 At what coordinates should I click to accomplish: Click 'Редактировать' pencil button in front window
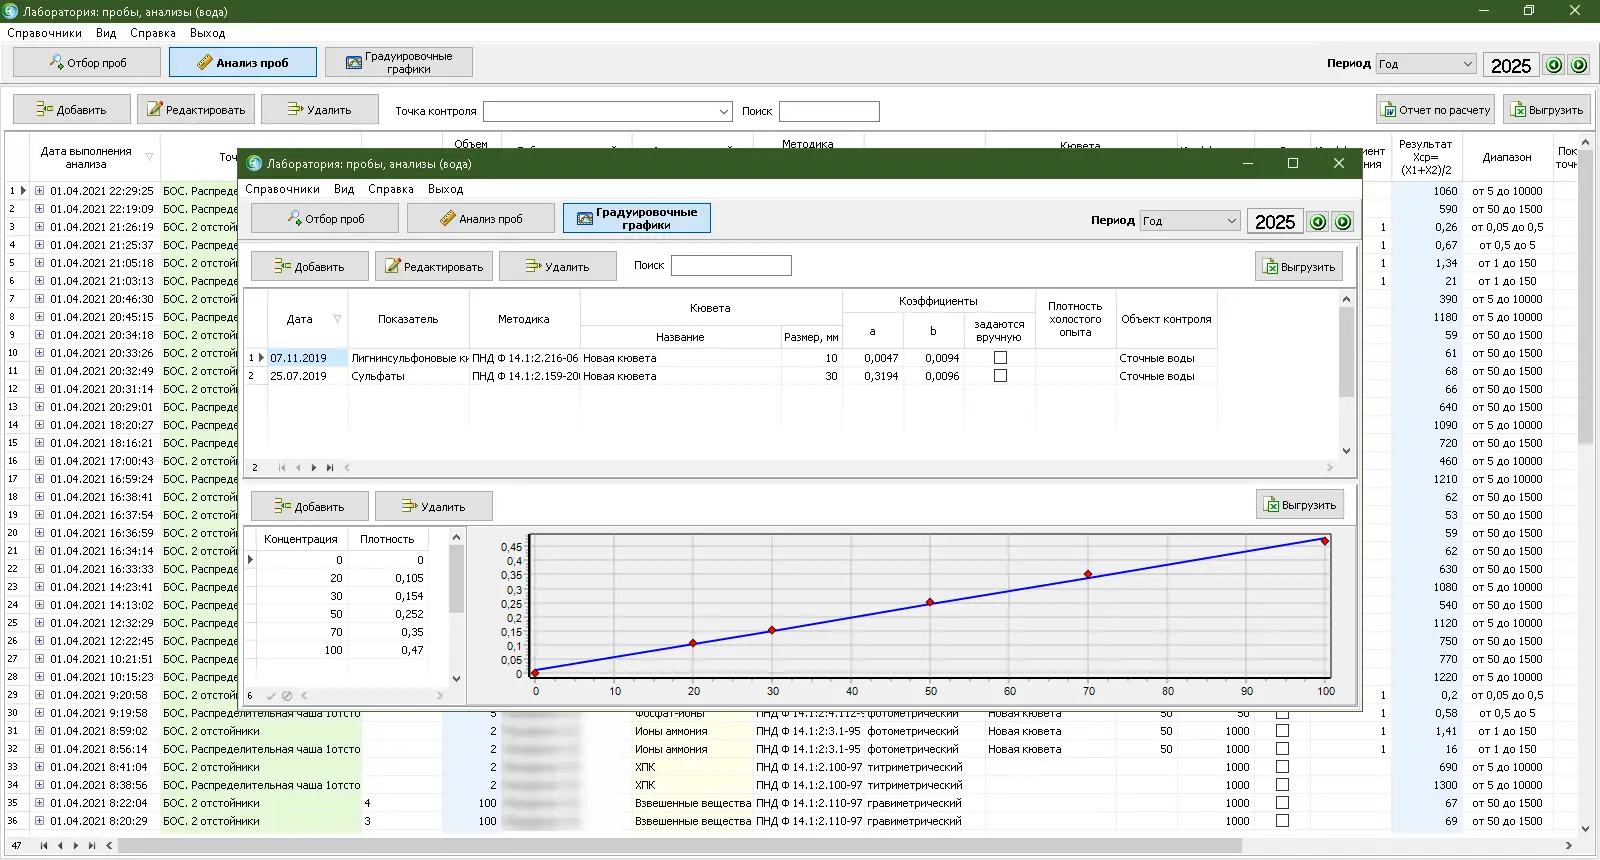[x=433, y=267]
